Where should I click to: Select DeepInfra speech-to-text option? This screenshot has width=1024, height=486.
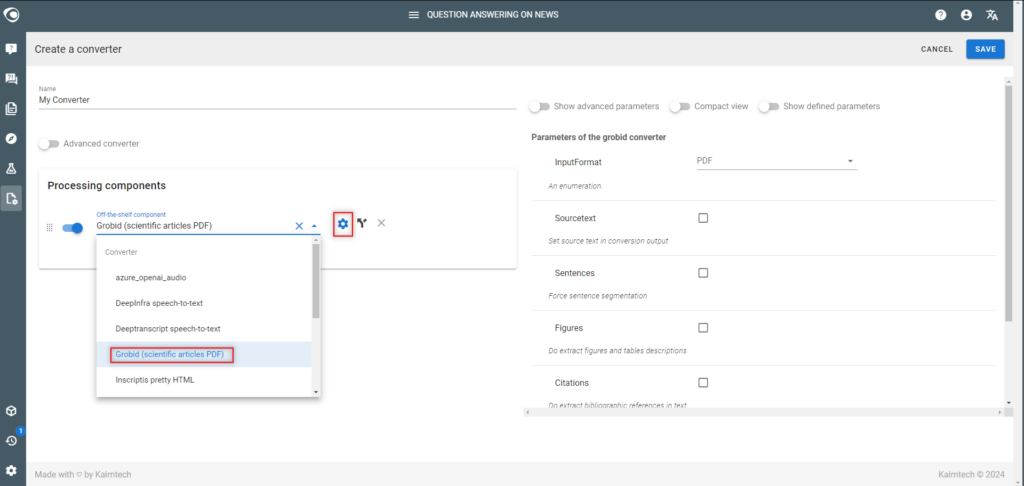[x=204, y=303]
